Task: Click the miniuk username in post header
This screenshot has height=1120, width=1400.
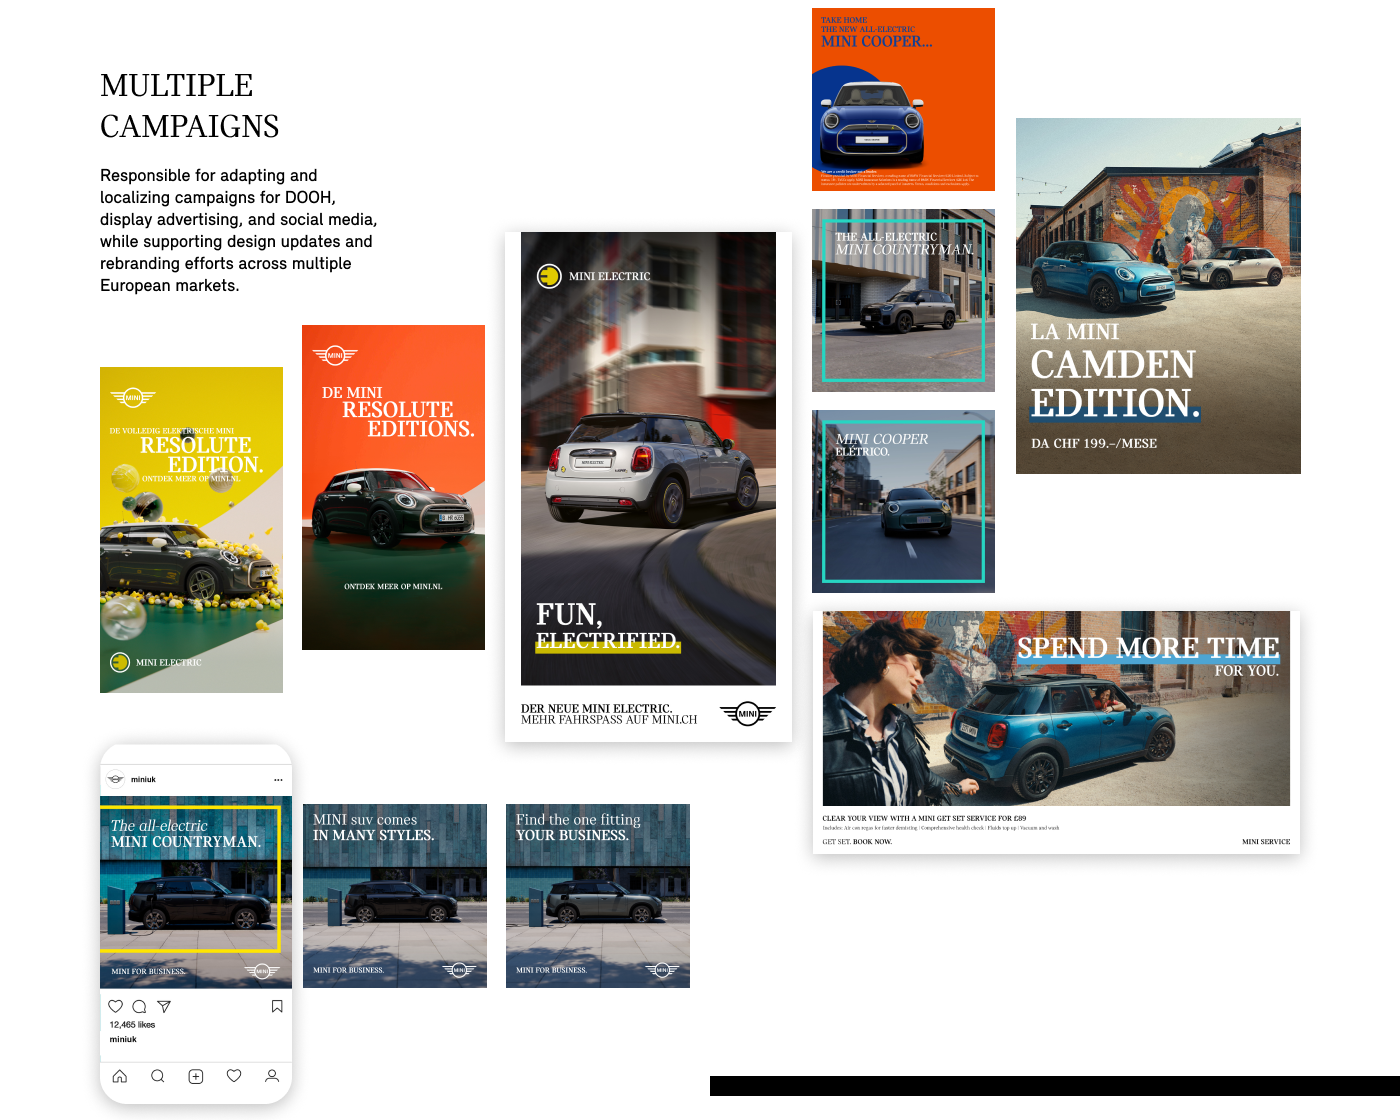Action: 143,779
